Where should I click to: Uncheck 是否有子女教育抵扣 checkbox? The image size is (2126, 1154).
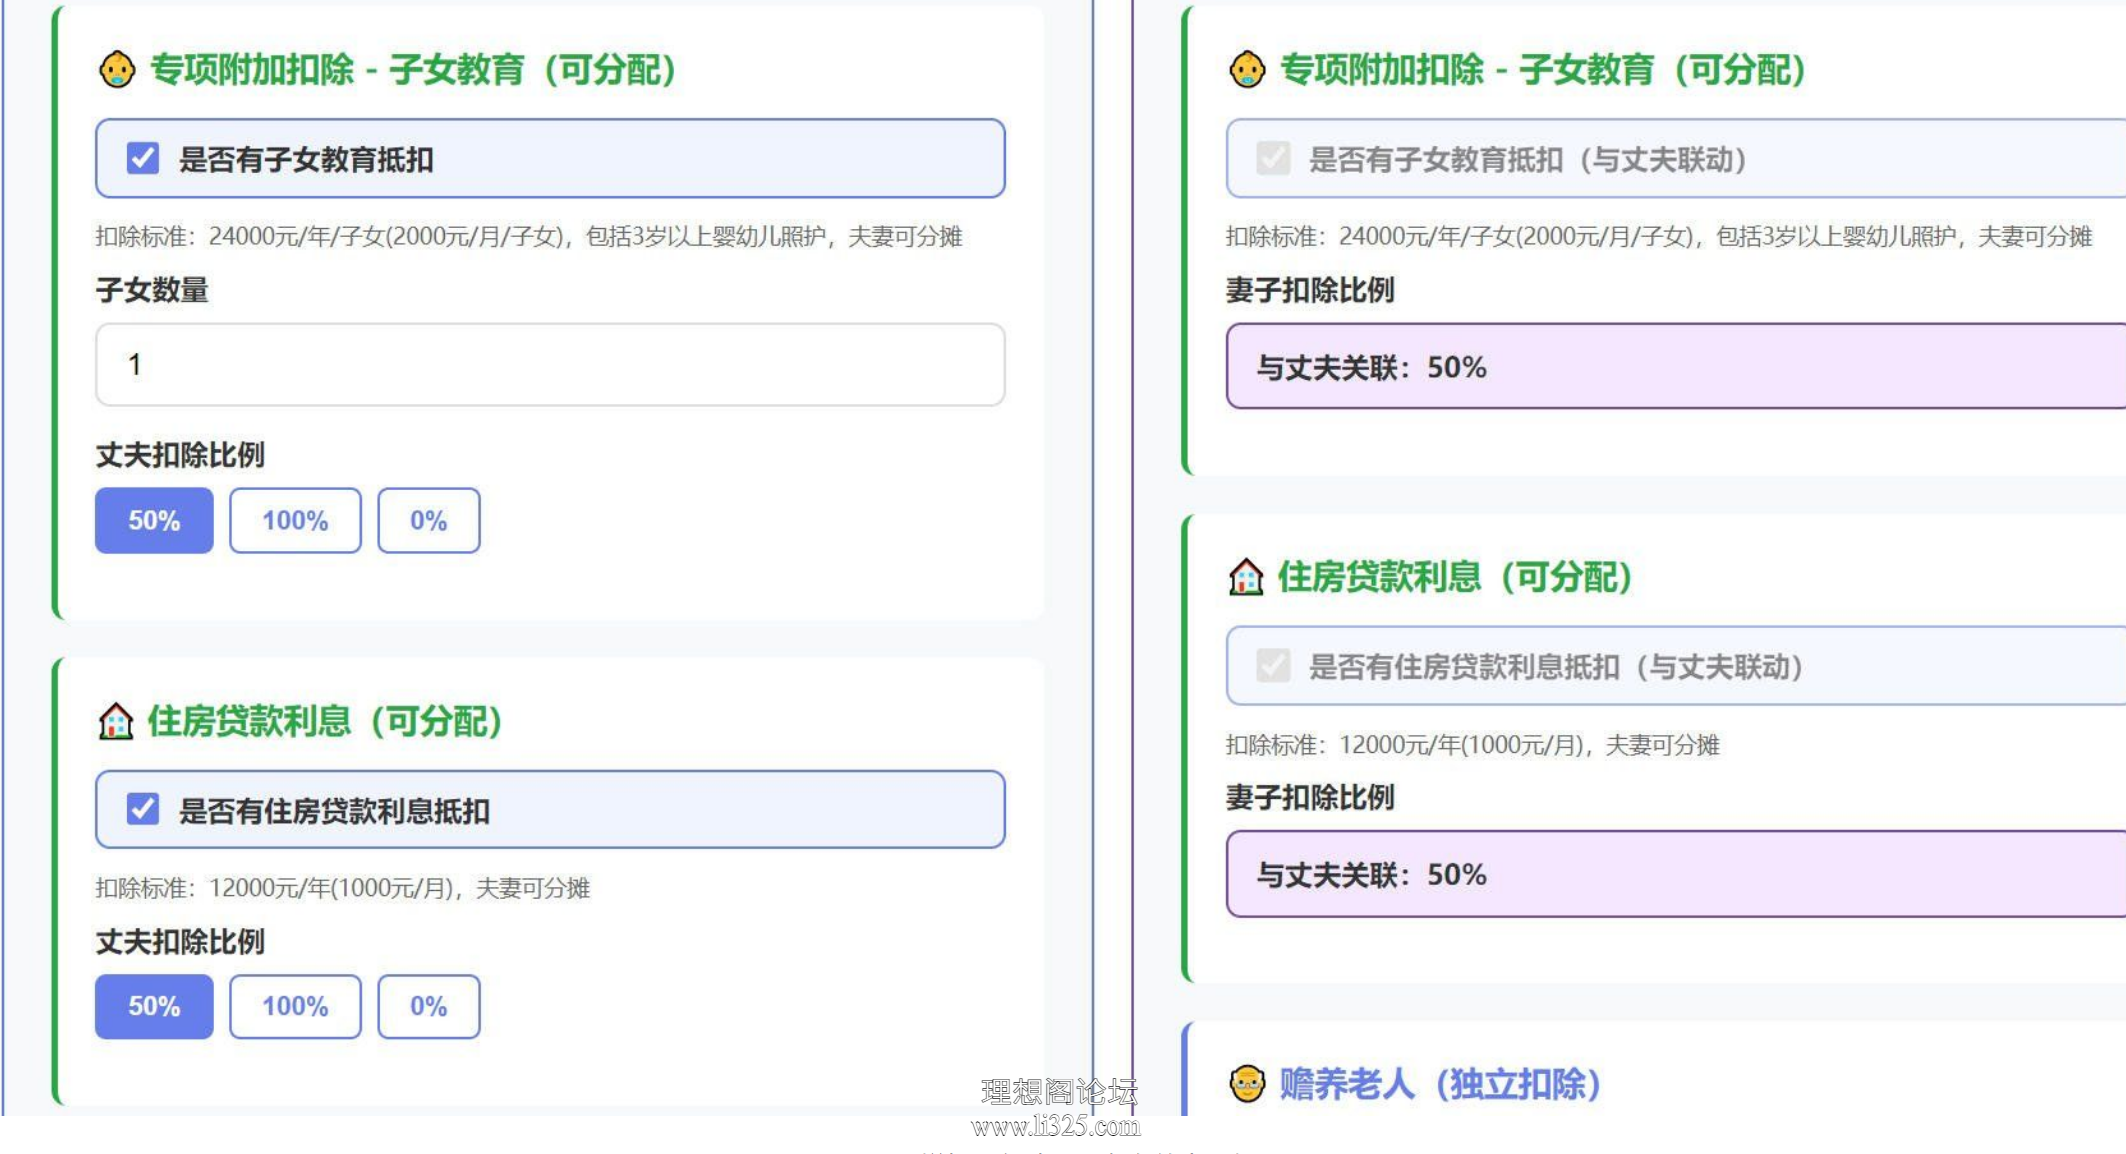click(x=143, y=158)
